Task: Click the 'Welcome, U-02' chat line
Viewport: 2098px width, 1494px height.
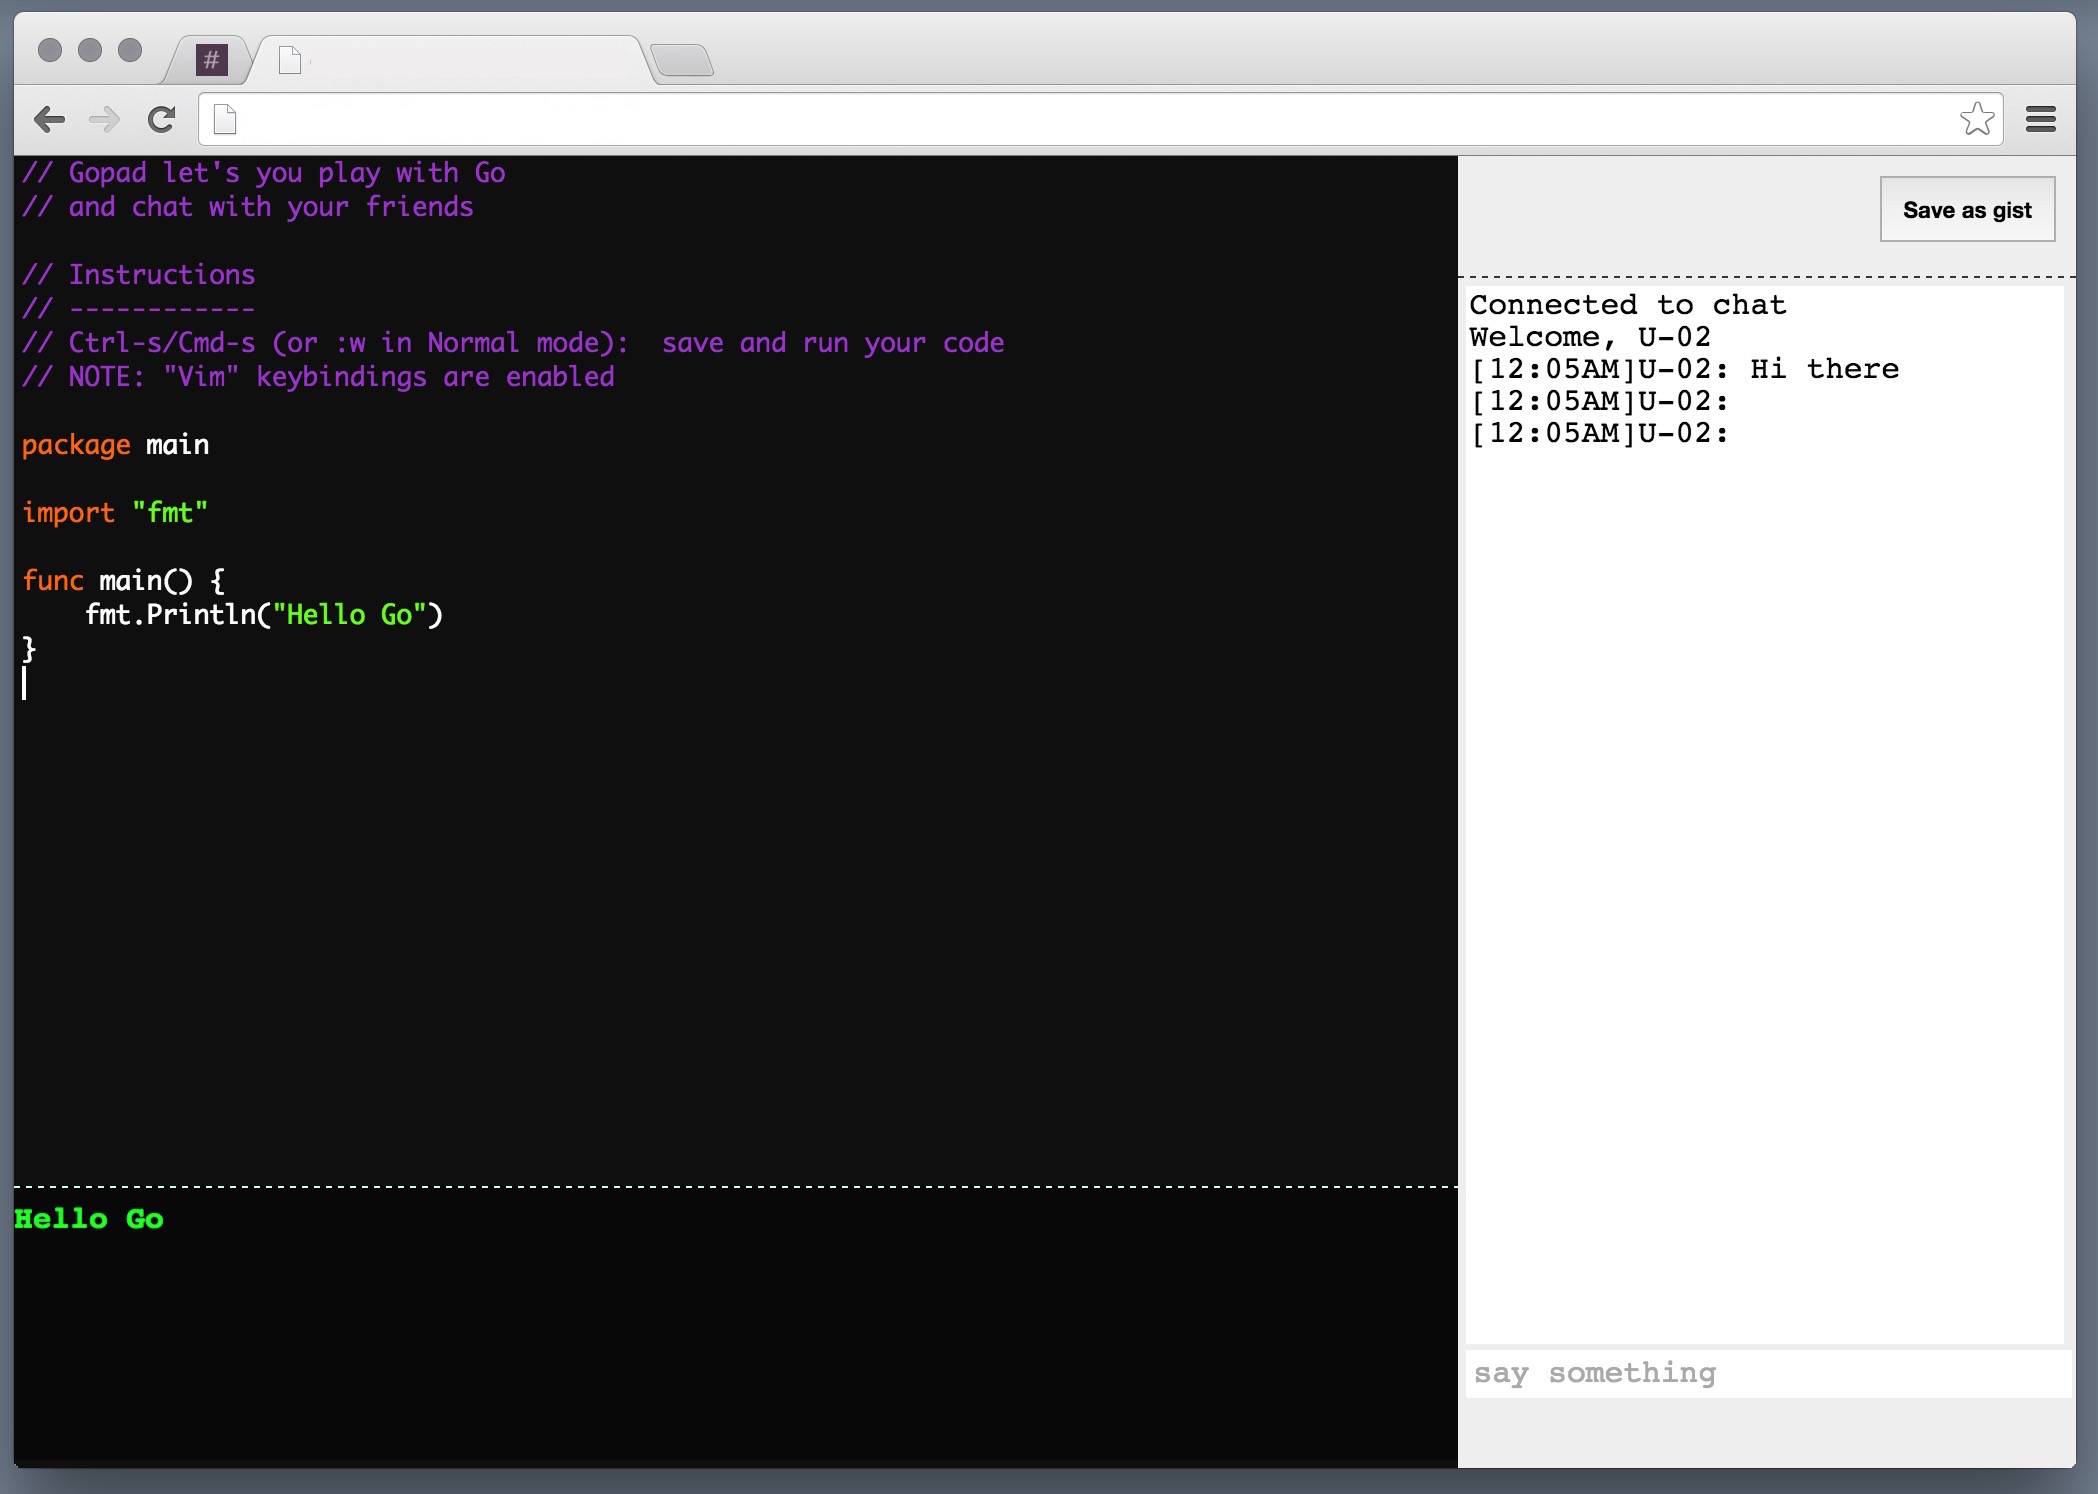Action: (1589, 337)
